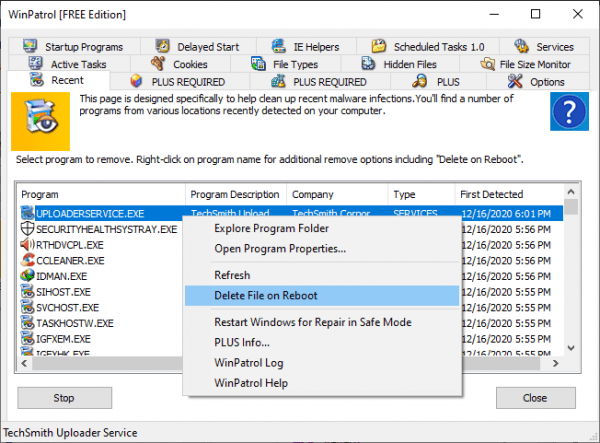Maximize the WinPatrol window
The height and width of the screenshot is (443, 600).
click(x=536, y=14)
